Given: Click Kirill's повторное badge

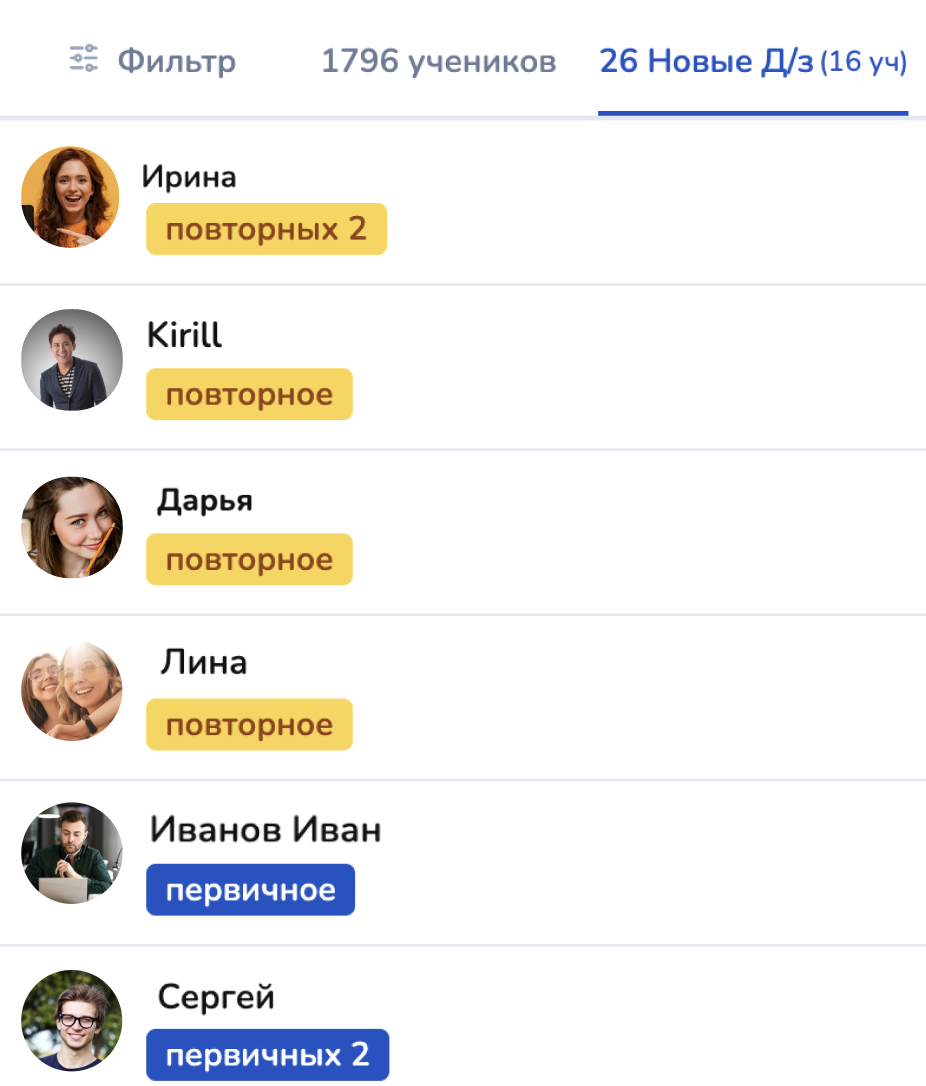Looking at the screenshot, I should [x=249, y=394].
